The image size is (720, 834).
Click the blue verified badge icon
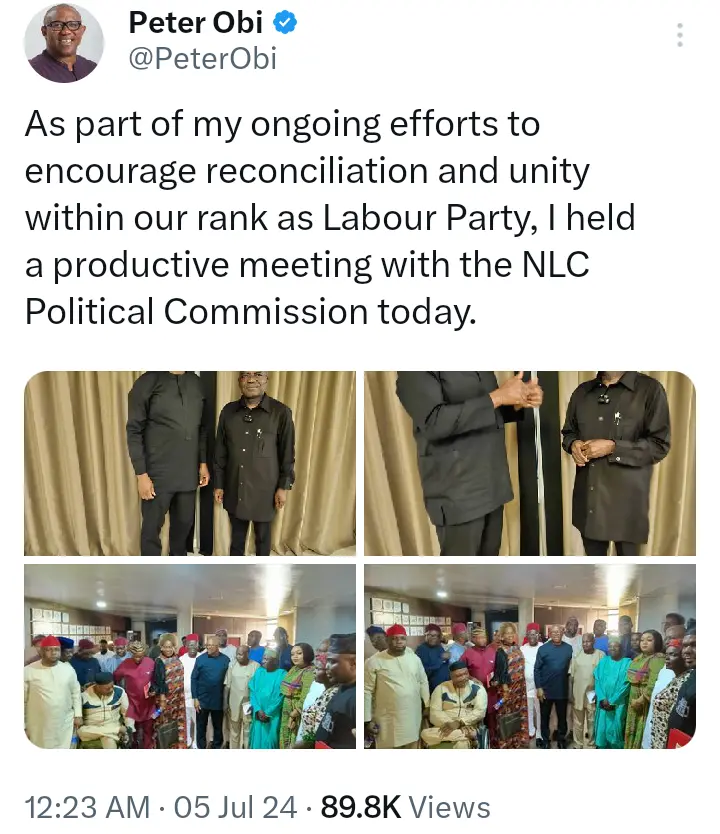click(285, 22)
